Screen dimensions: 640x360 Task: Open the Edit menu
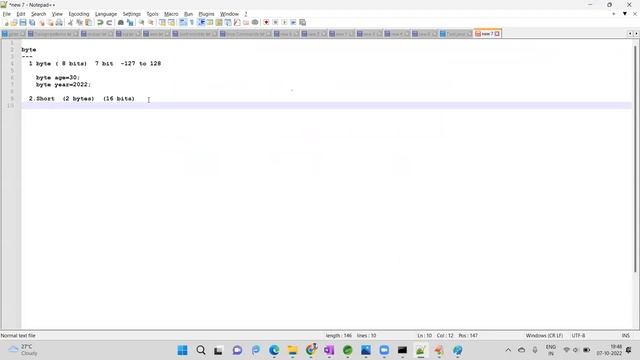point(21,14)
